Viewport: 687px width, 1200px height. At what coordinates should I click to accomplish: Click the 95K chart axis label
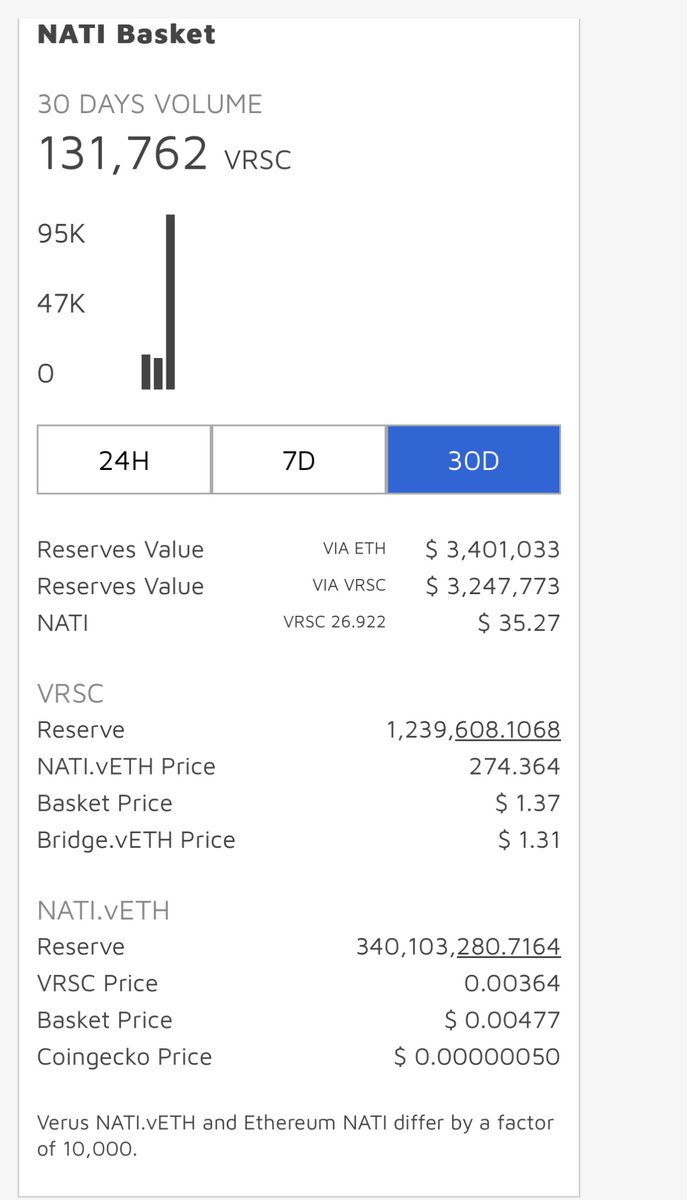tap(61, 234)
